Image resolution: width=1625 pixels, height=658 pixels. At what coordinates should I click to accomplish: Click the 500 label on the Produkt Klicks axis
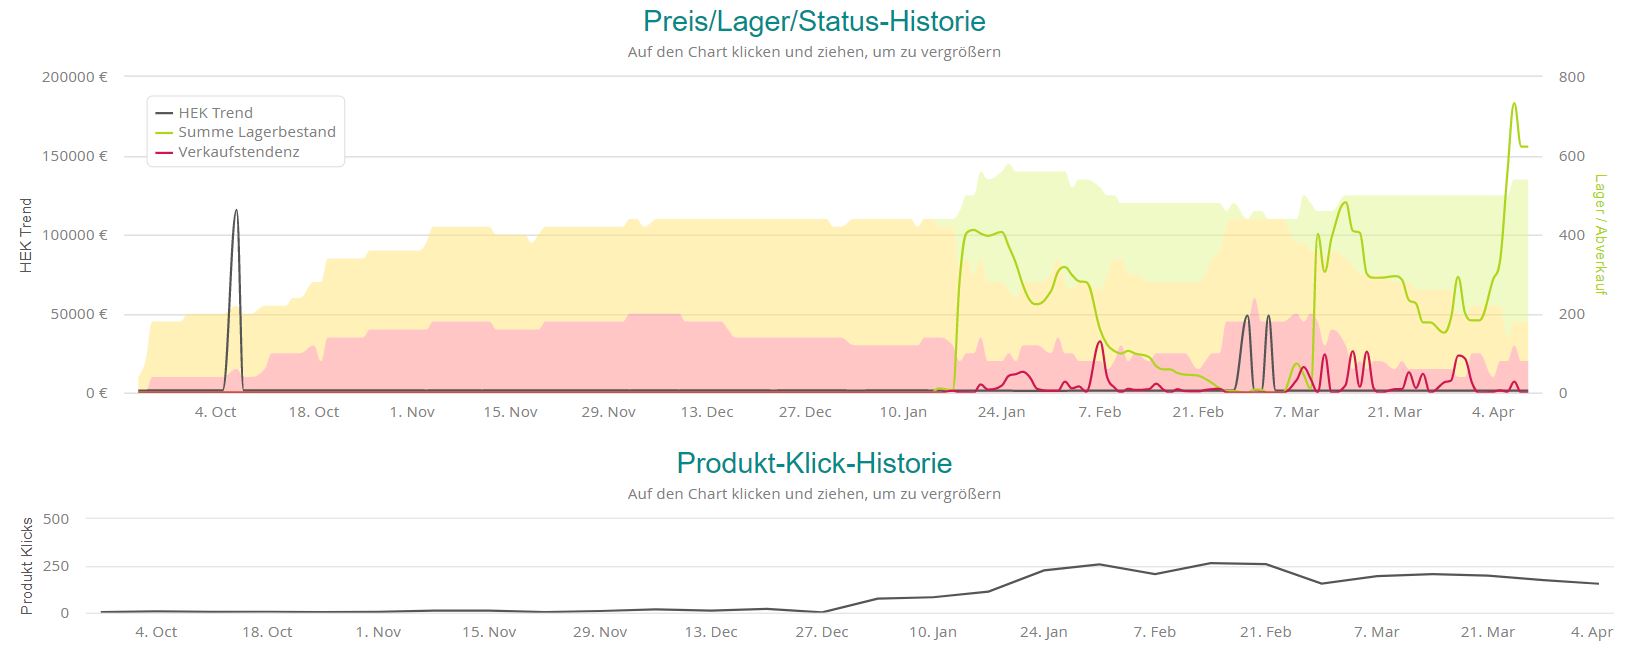pyautogui.click(x=57, y=519)
